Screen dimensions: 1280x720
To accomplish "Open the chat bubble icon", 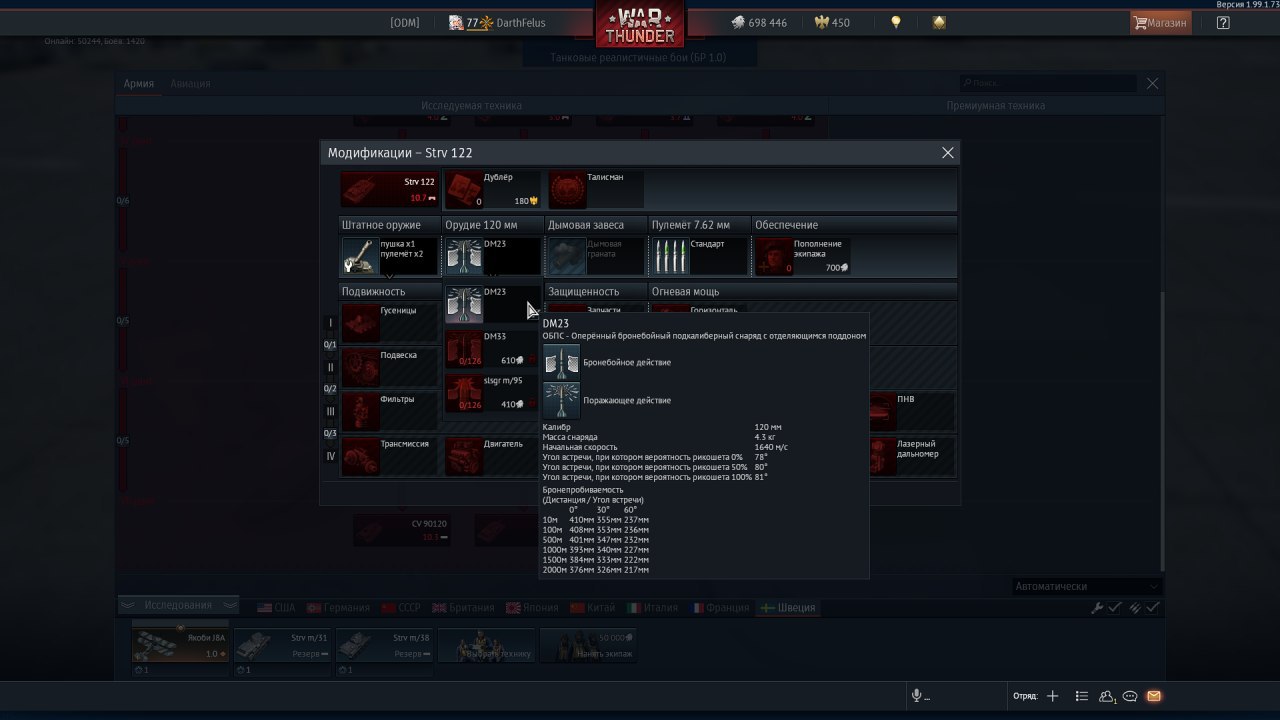I will pos(1130,696).
